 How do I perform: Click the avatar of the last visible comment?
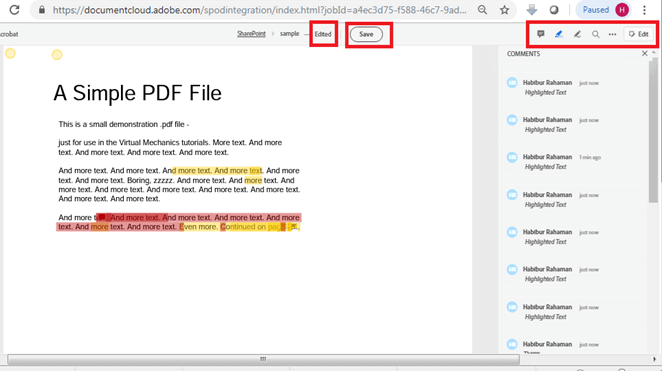point(512,344)
